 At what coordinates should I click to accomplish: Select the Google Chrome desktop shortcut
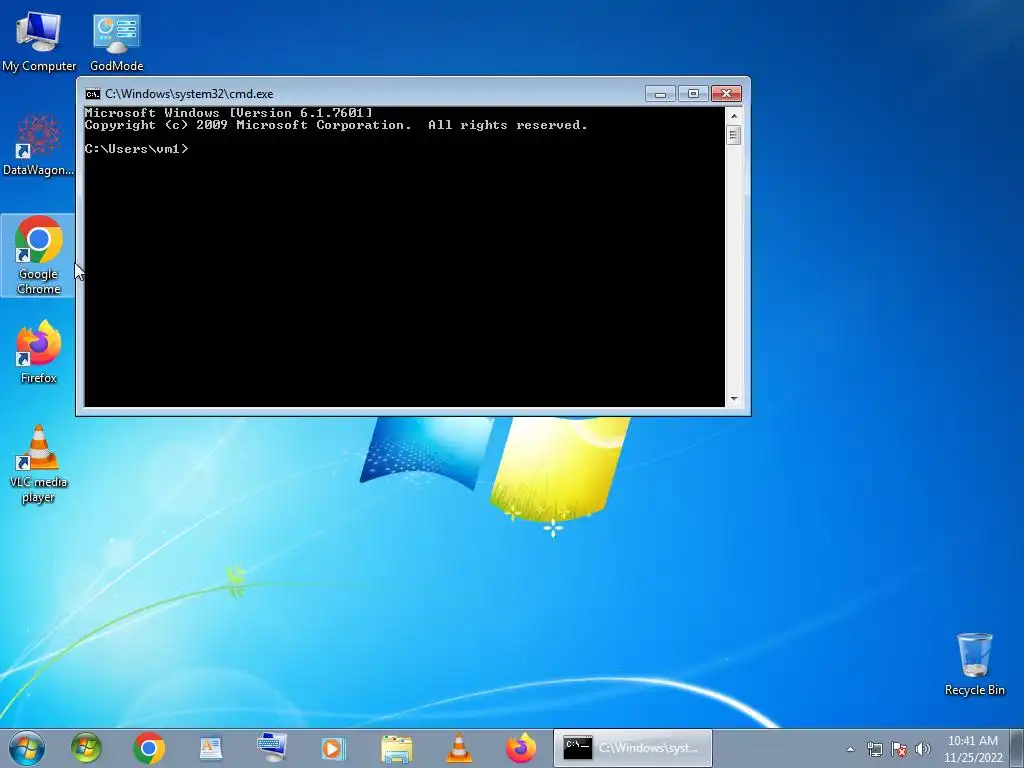pyautogui.click(x=38, y=255)
